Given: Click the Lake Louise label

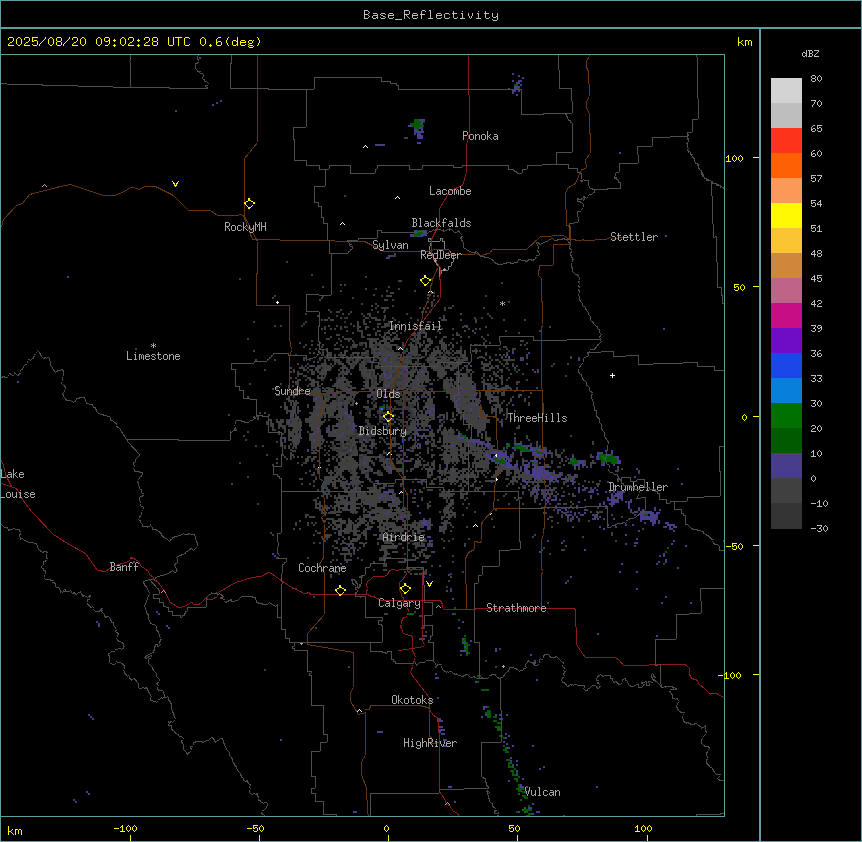Looking at the screenshot, I should (x=18, y=484).
